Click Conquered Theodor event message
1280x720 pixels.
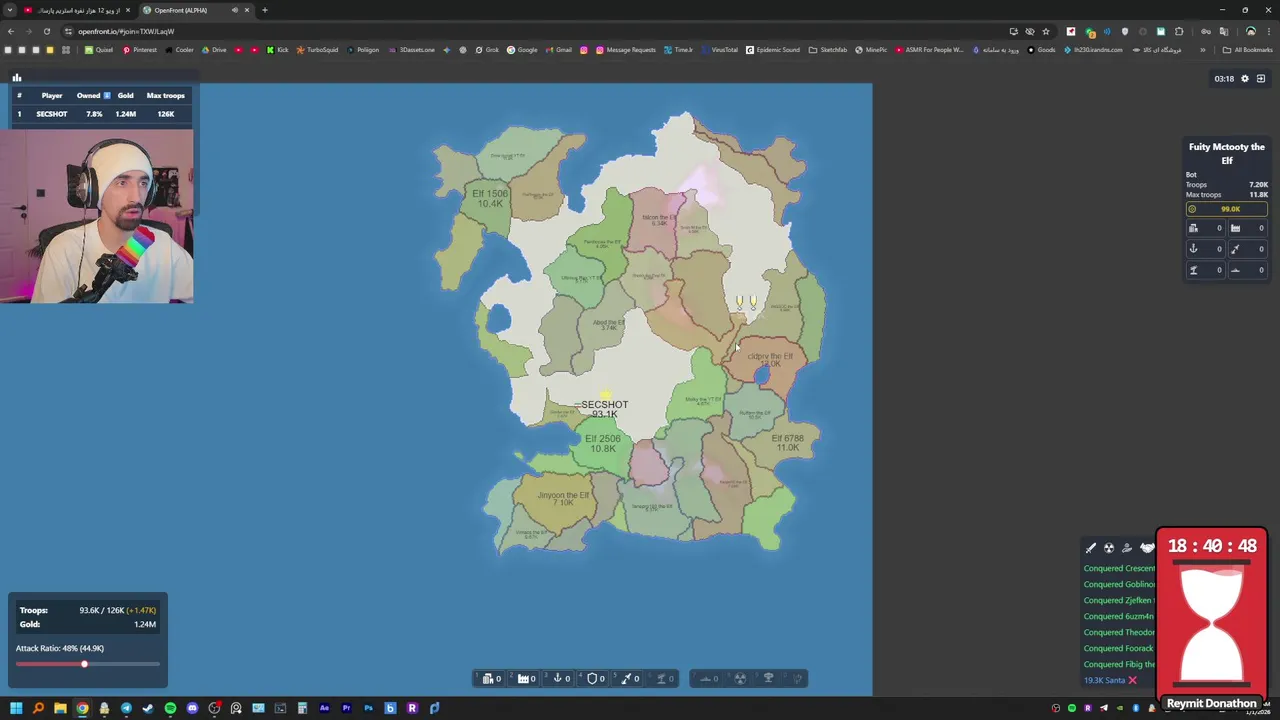pyautogui.click(x=1119, y=632)
